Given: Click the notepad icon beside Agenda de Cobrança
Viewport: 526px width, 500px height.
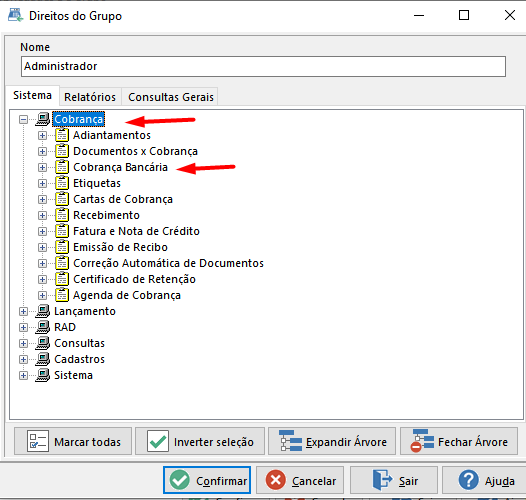Looking at the screenshot, I should [x=62, y=295].
